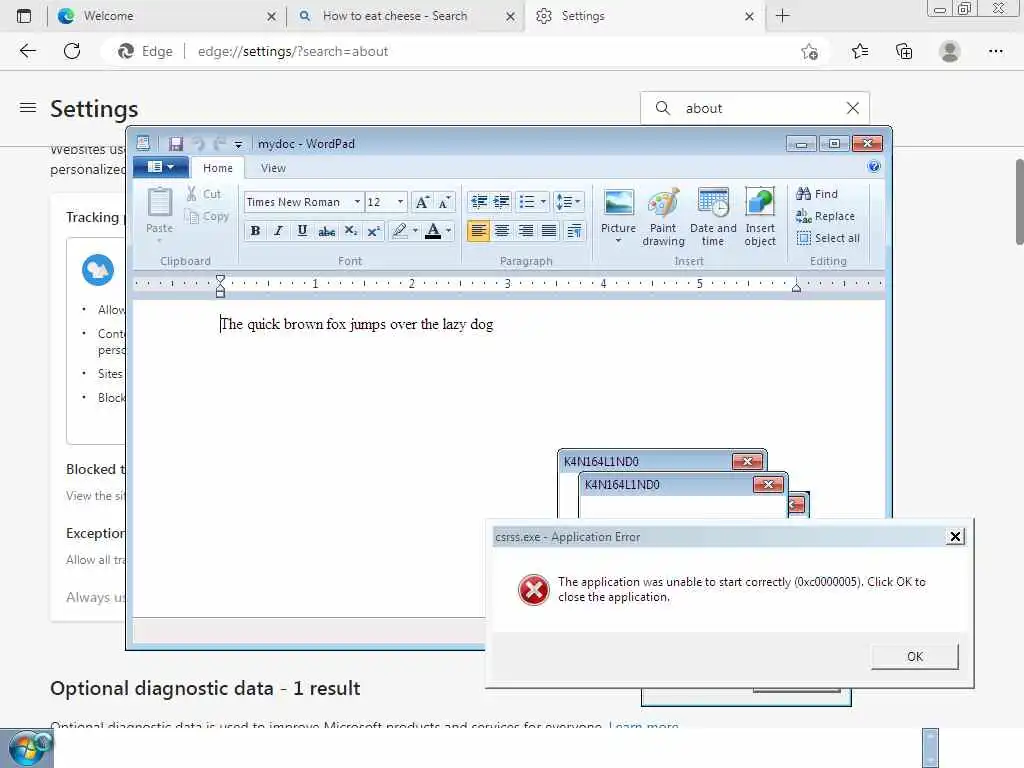This screenshot has width=1024, height=768.
Task: Apply the text highlight color
Action: coord(400,231)
